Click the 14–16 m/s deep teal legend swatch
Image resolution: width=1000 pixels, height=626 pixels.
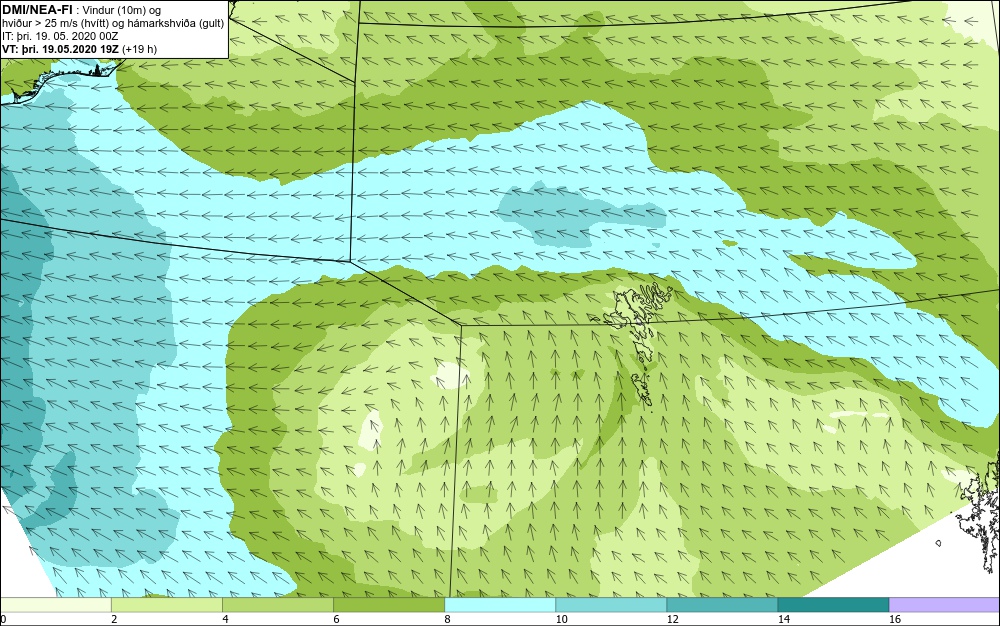833,605
